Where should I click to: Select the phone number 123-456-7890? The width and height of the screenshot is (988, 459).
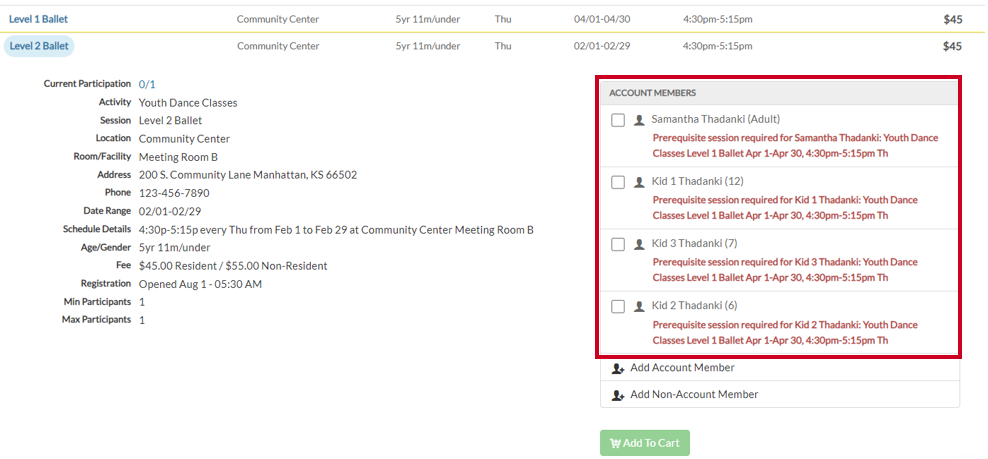pos(175,193)
